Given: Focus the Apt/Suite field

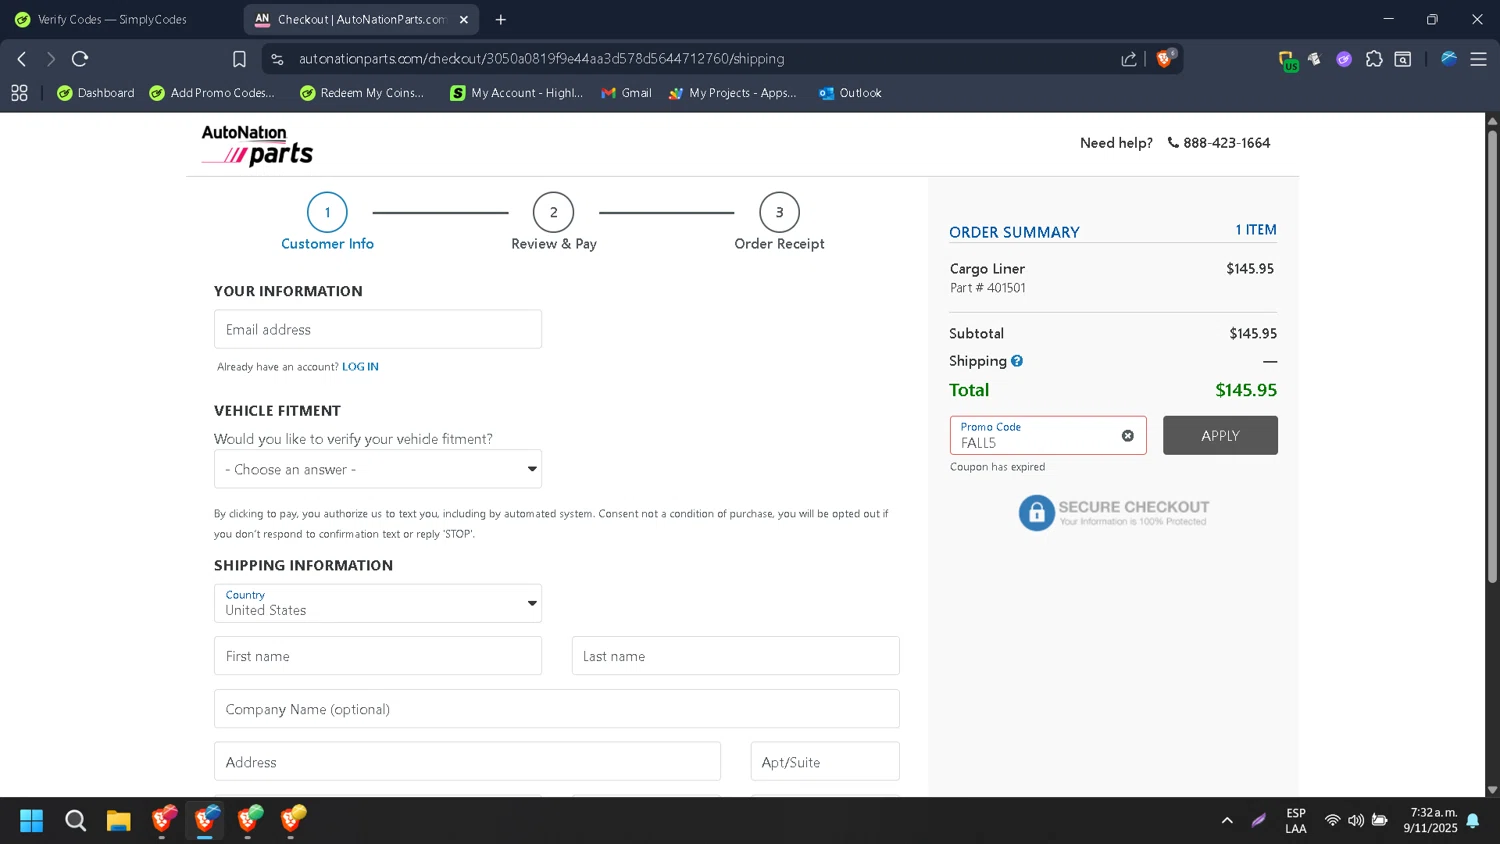Looking at the screenshot, I should (825, 762).
